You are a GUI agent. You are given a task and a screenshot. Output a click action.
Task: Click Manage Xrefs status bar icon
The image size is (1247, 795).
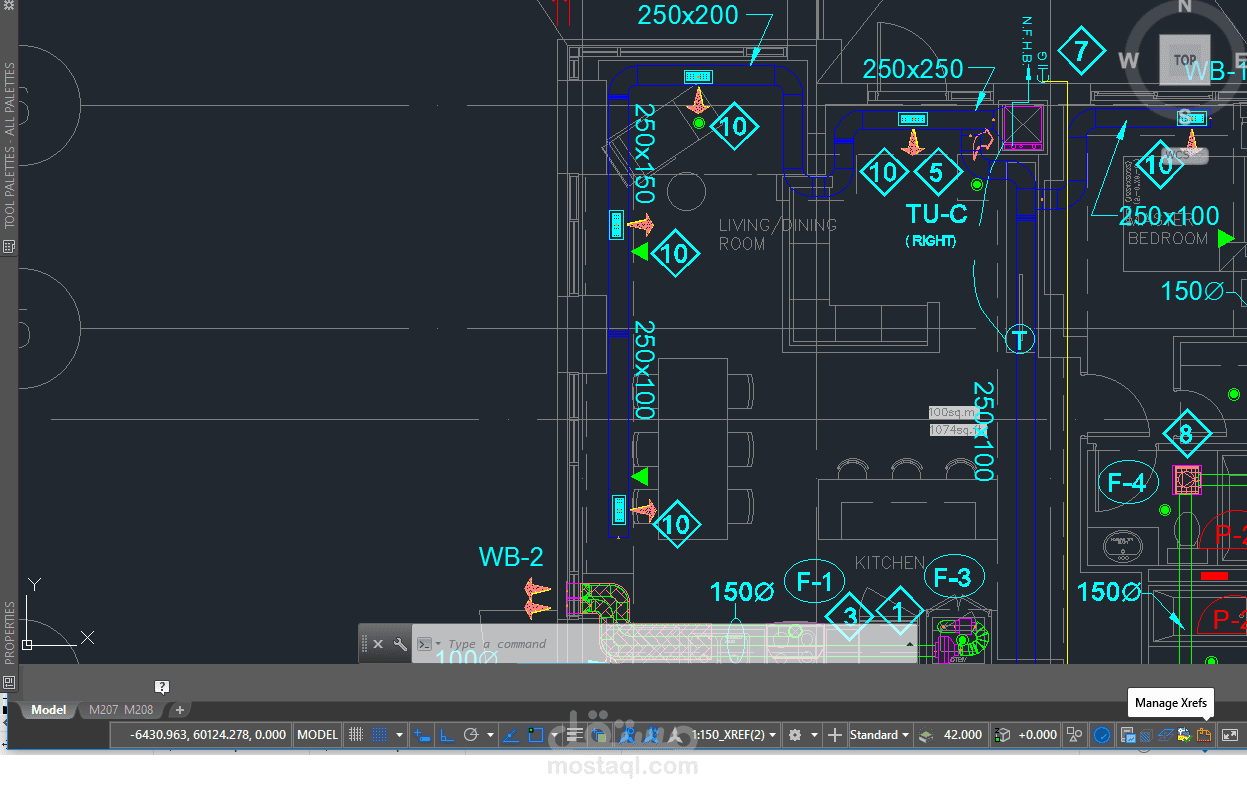pyautogui.click(x=1203, y=735)
